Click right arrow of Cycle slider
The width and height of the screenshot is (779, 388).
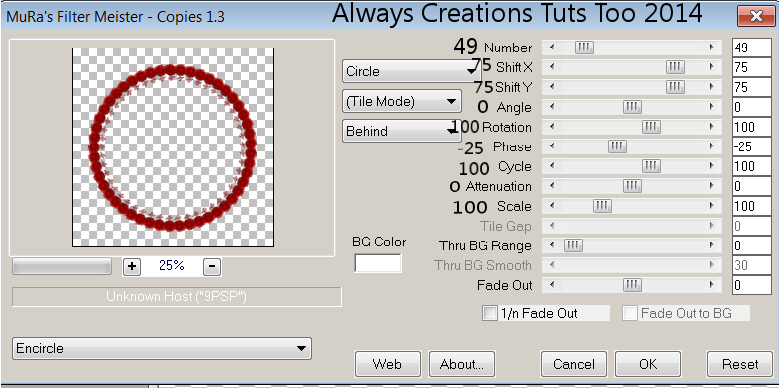coord(711,166)
